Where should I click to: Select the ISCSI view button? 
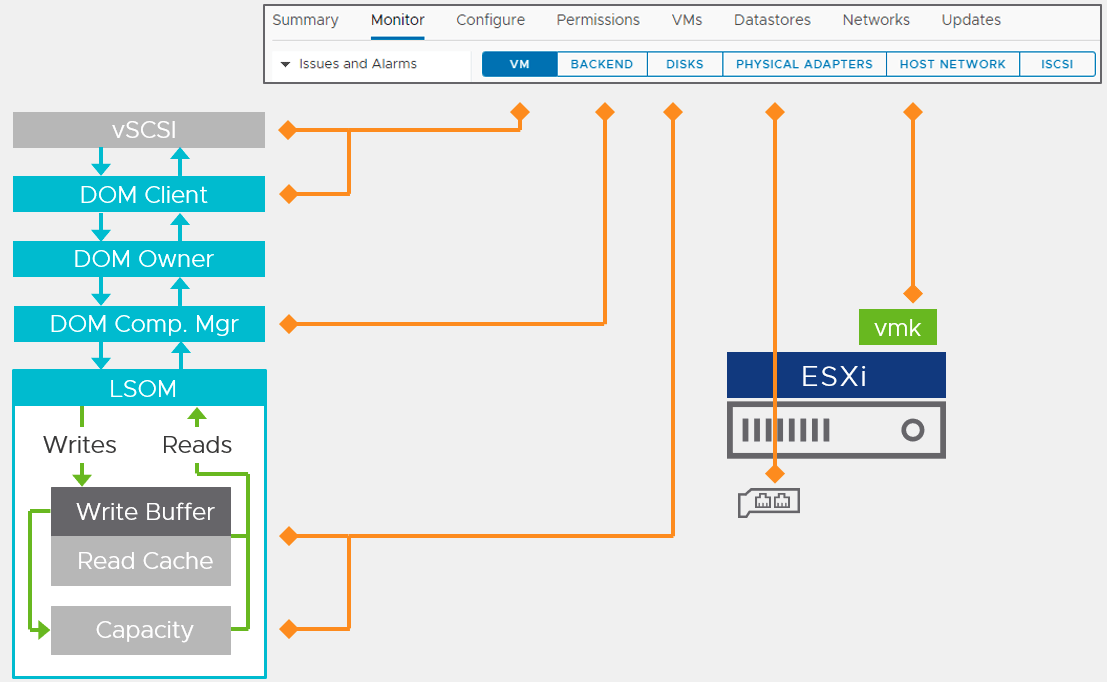point(1057,63)
